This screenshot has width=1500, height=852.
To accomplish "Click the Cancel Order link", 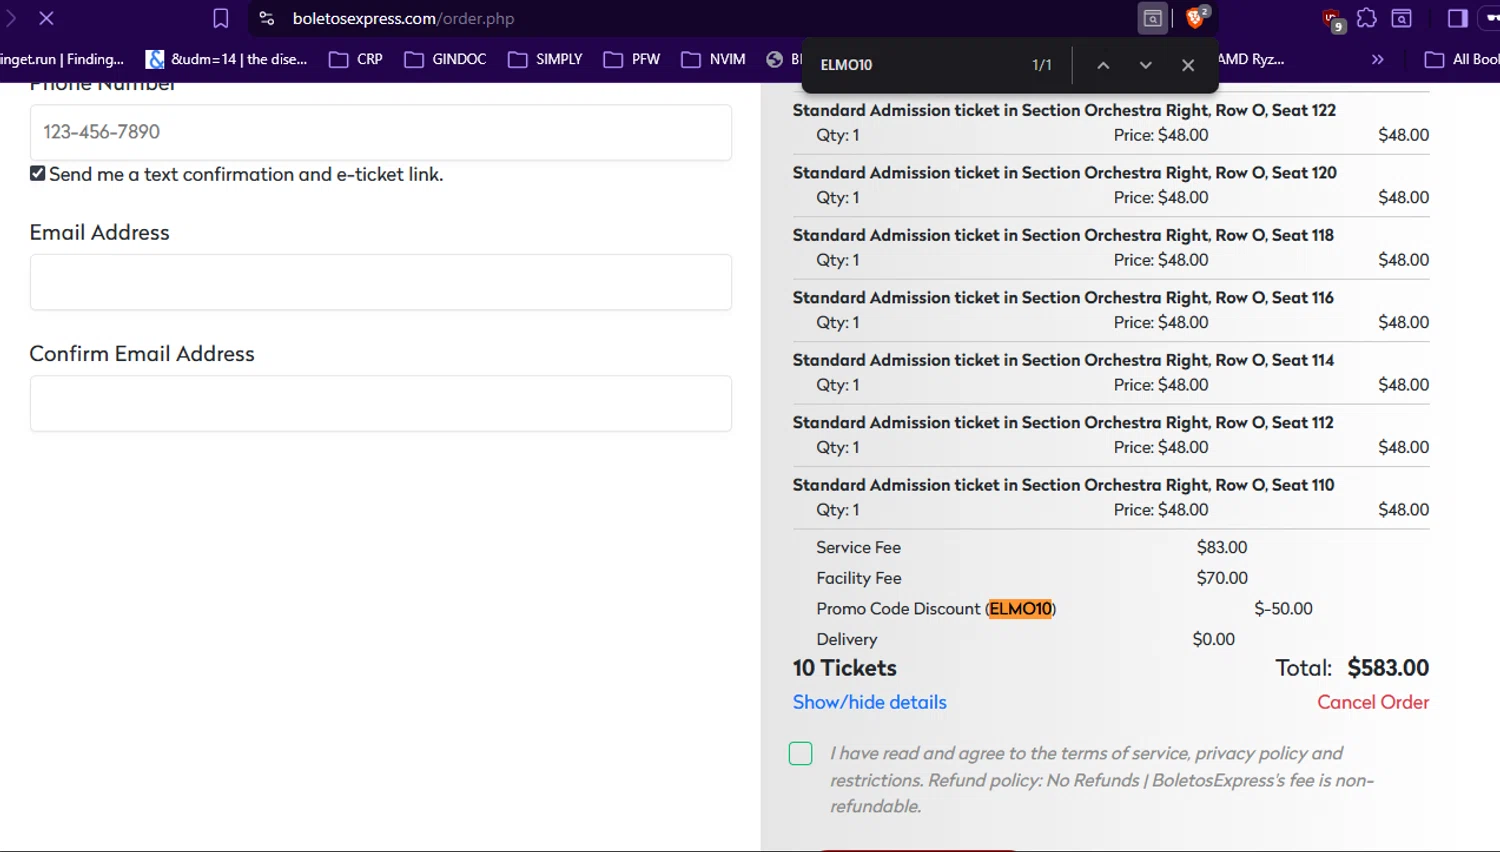I will pos(1373,702).
